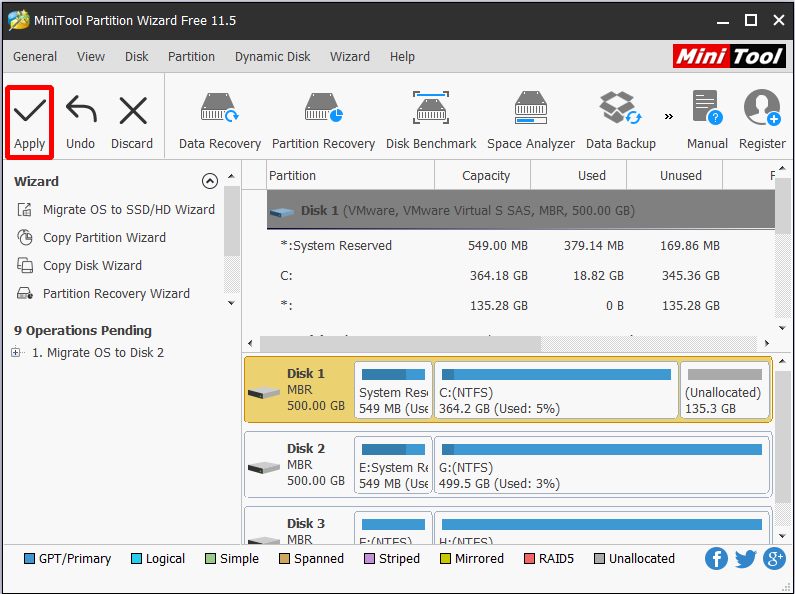Select Disk 3 in the disk map
Image resolution: width=795 pixels, height=594 pixels.
299,526
